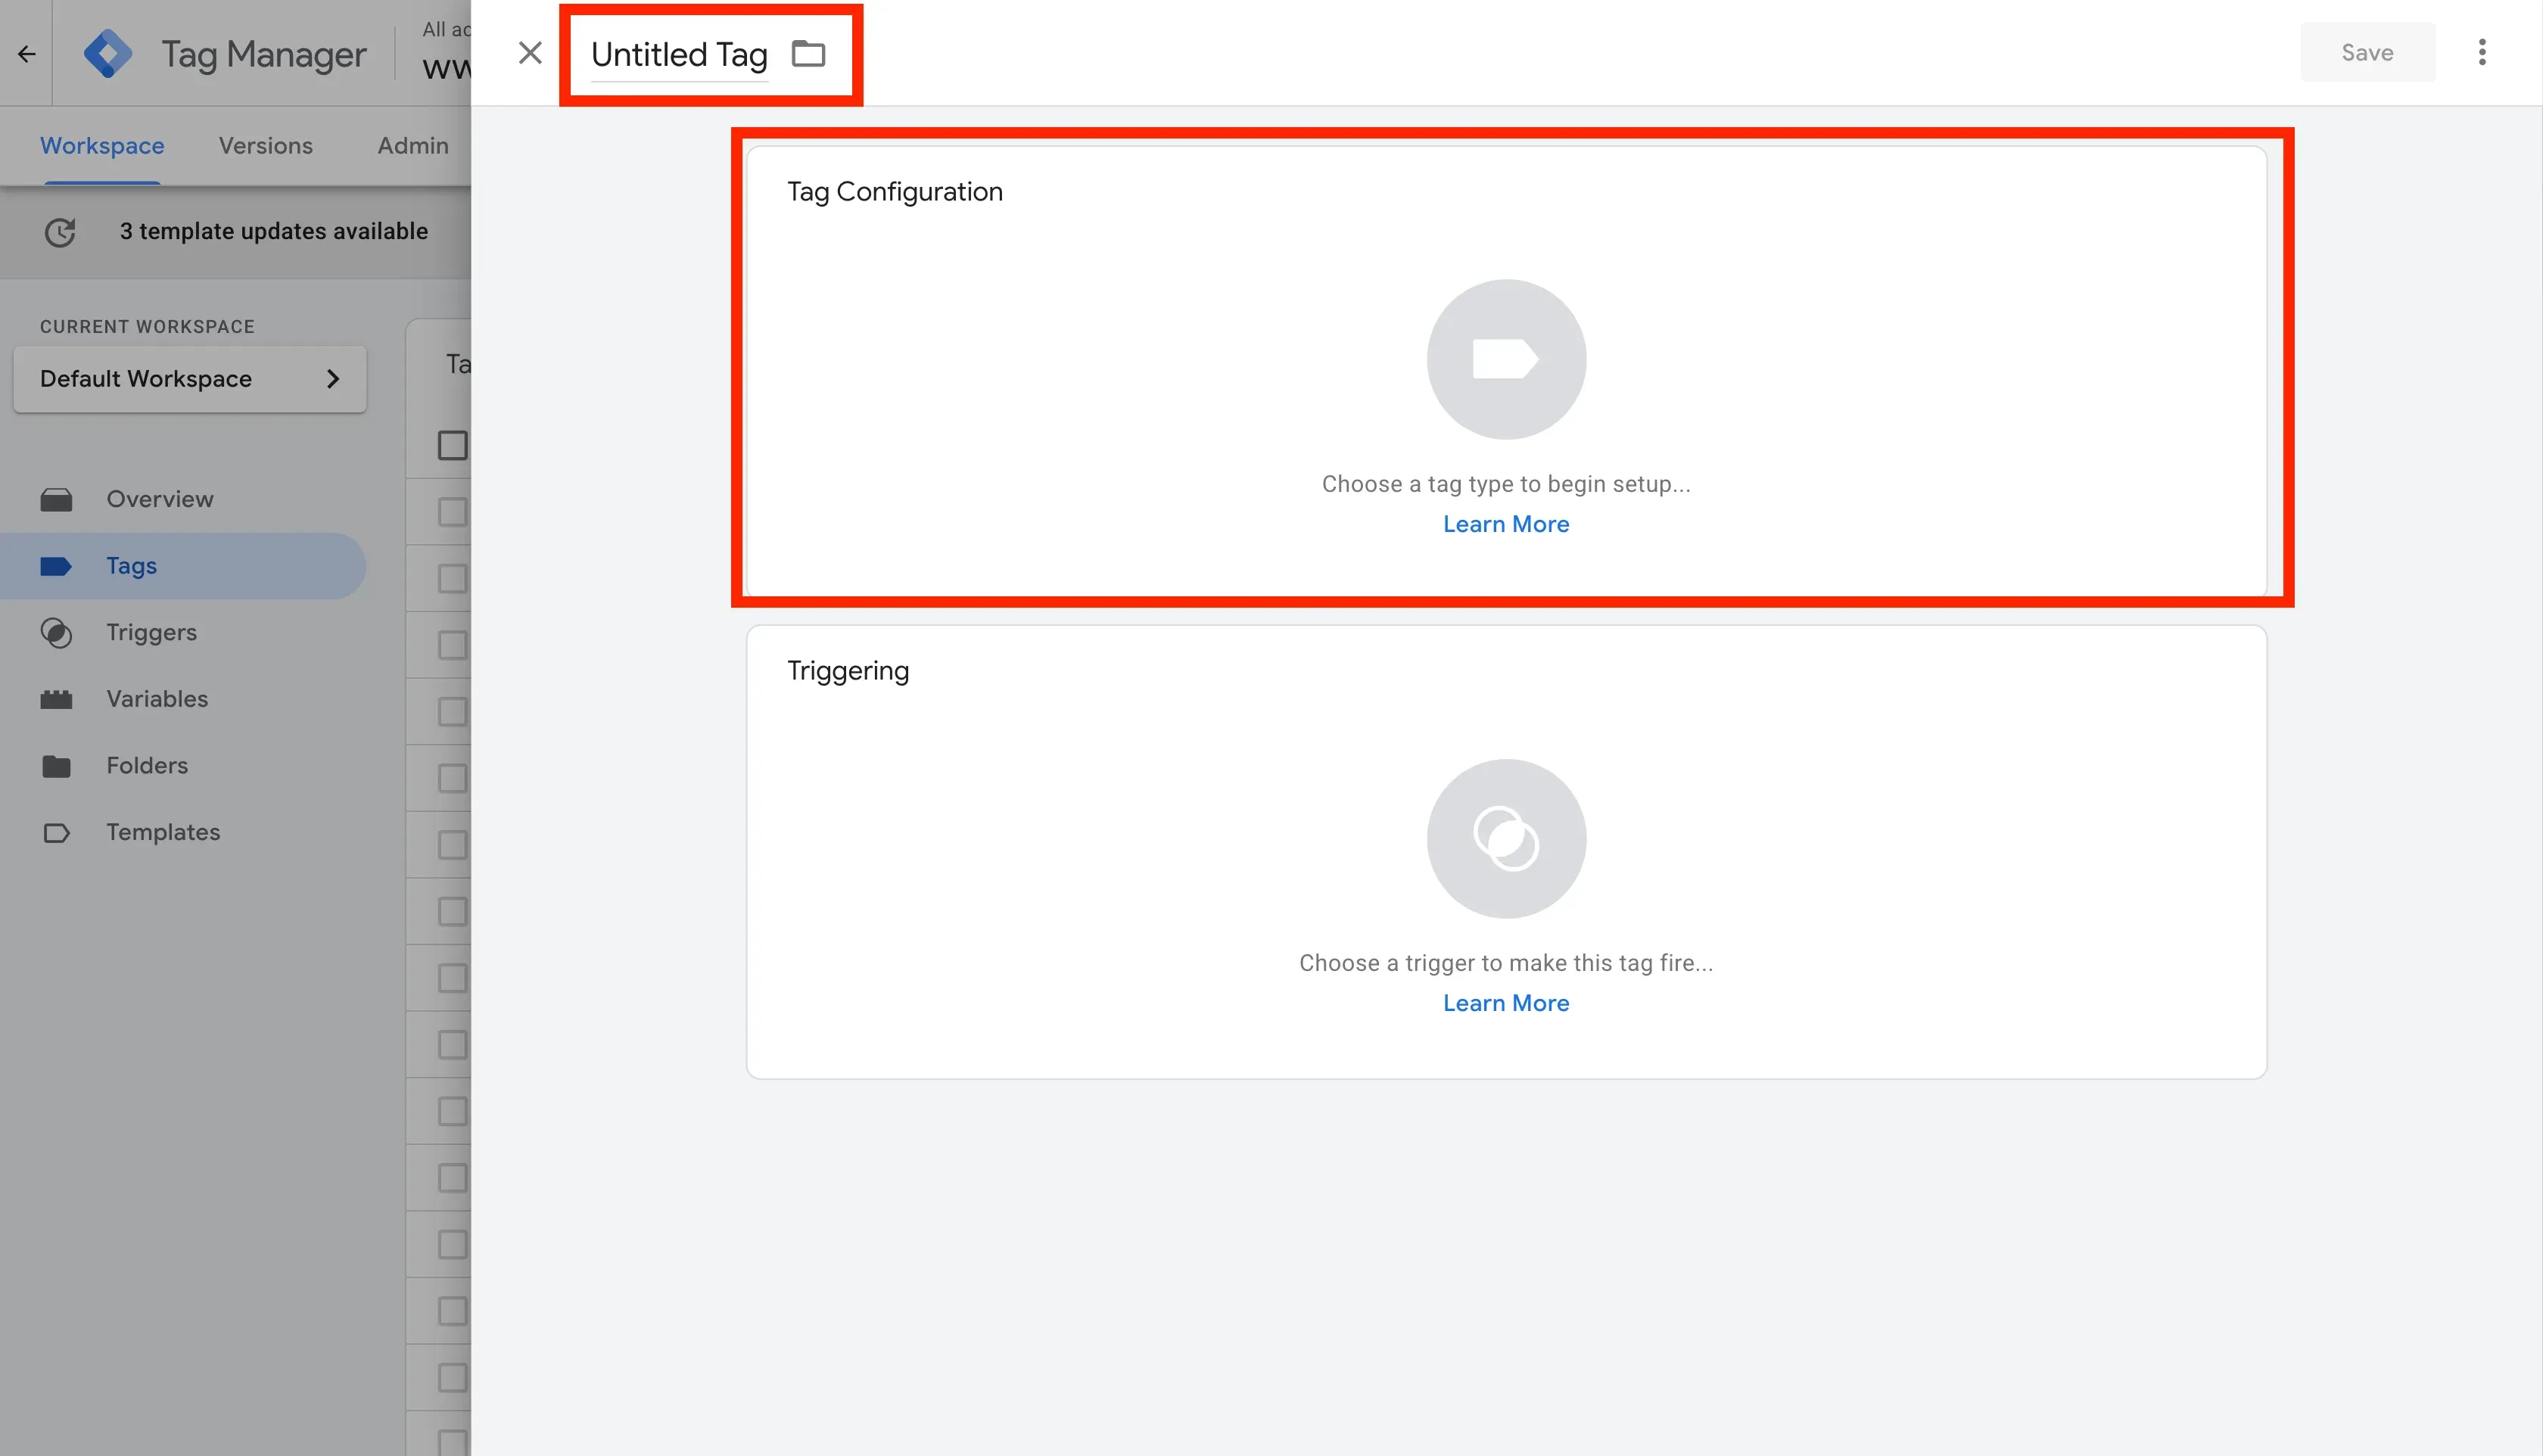Click the Templates outline tag icon

[56, 833]
